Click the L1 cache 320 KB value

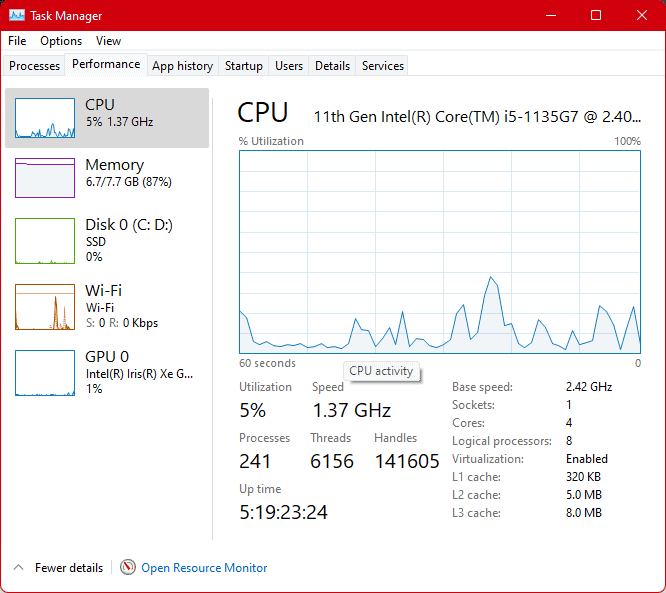point(583,477)
